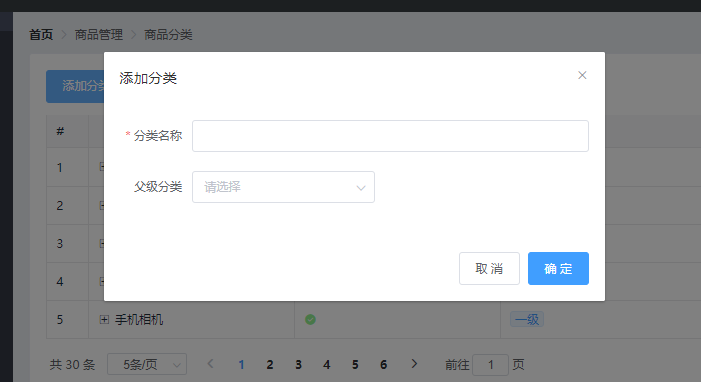The image size is (701, 382).
Task: Close the 添加分类 dialog with the X
Action: coord(582,75)
